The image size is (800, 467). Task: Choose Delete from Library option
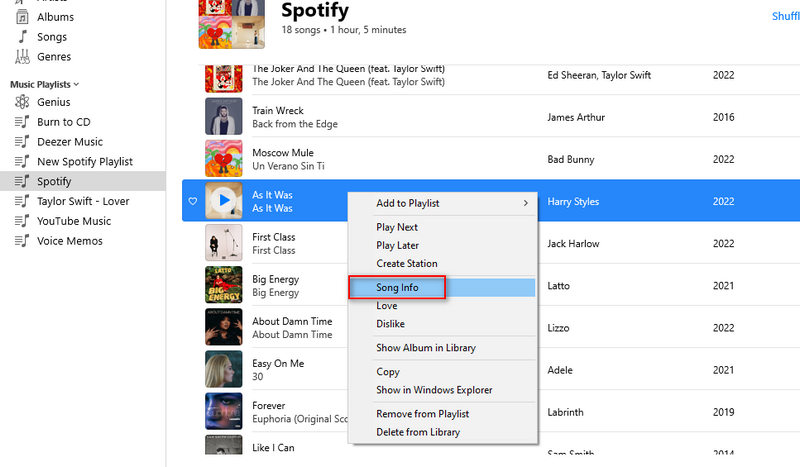tap(417, 432)
